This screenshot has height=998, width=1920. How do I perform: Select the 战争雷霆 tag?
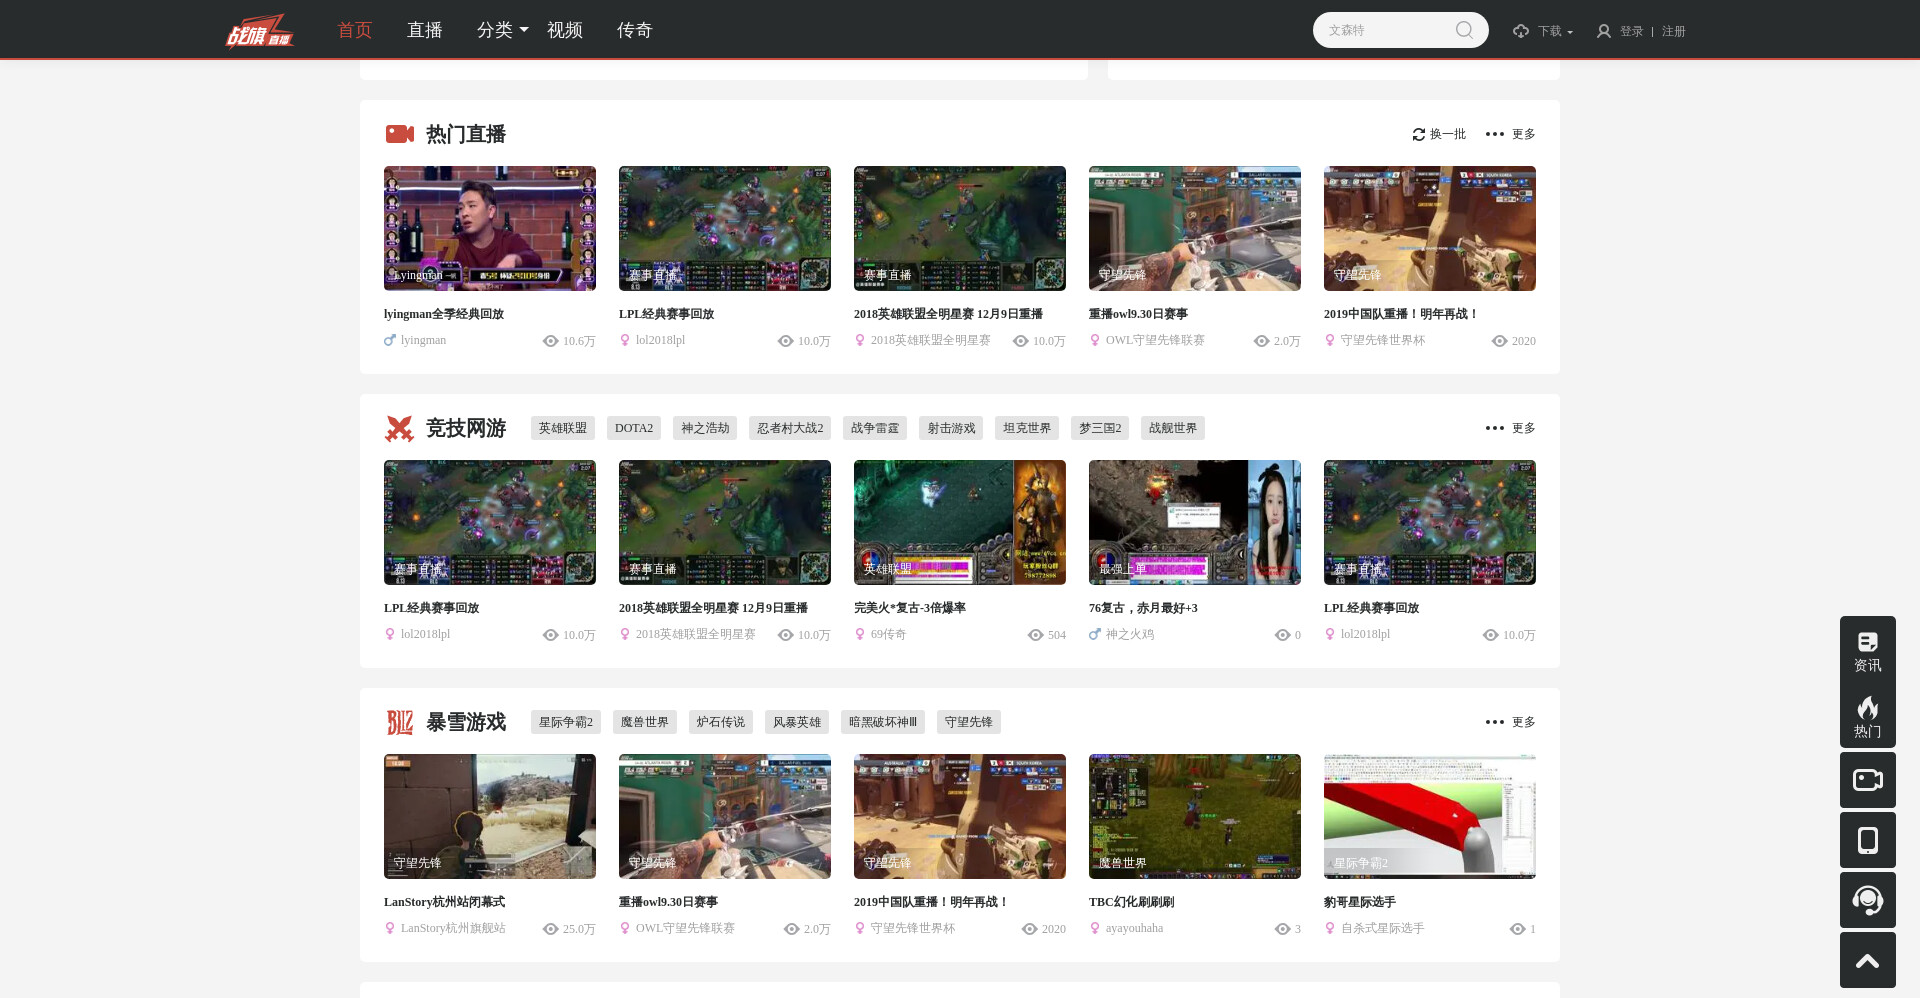click(875, 428)
